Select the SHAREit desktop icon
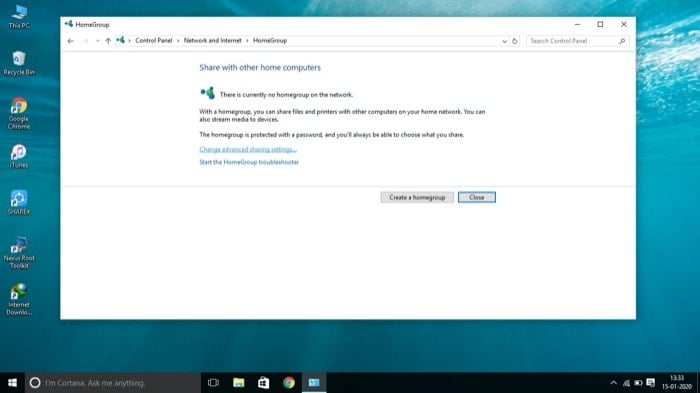The width and height of the screenshot is (700, 393). point(19,202)
